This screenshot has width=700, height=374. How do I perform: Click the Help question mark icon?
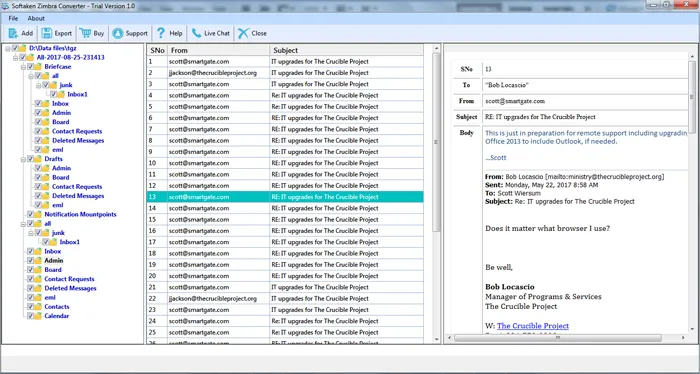[x=161, y=33]
